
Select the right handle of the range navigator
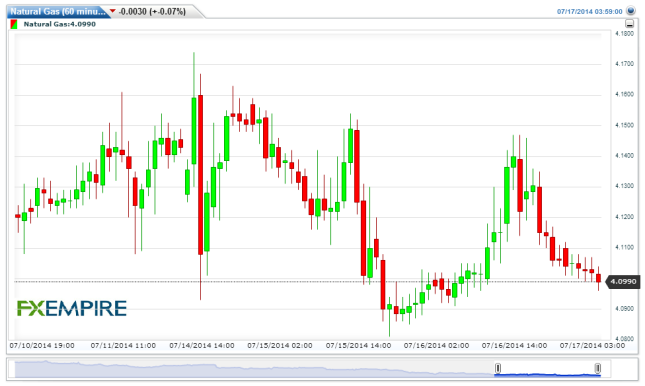click(x=598, y=368)
